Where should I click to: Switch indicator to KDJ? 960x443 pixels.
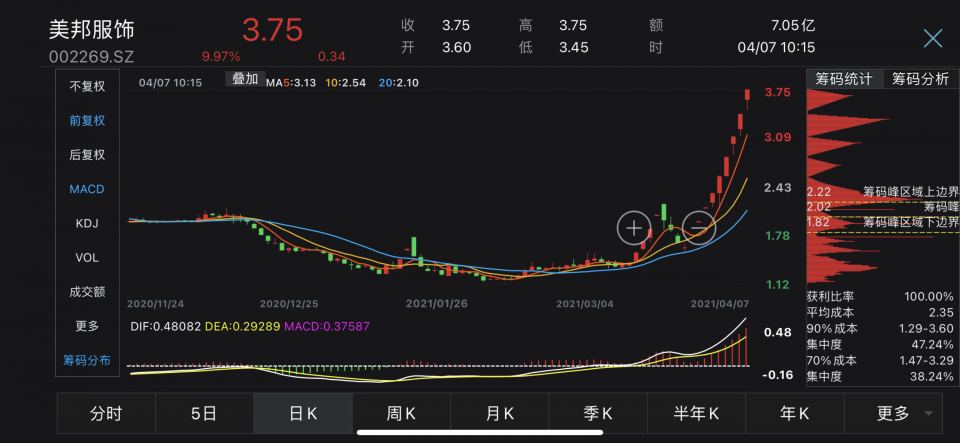pos(87,223)
